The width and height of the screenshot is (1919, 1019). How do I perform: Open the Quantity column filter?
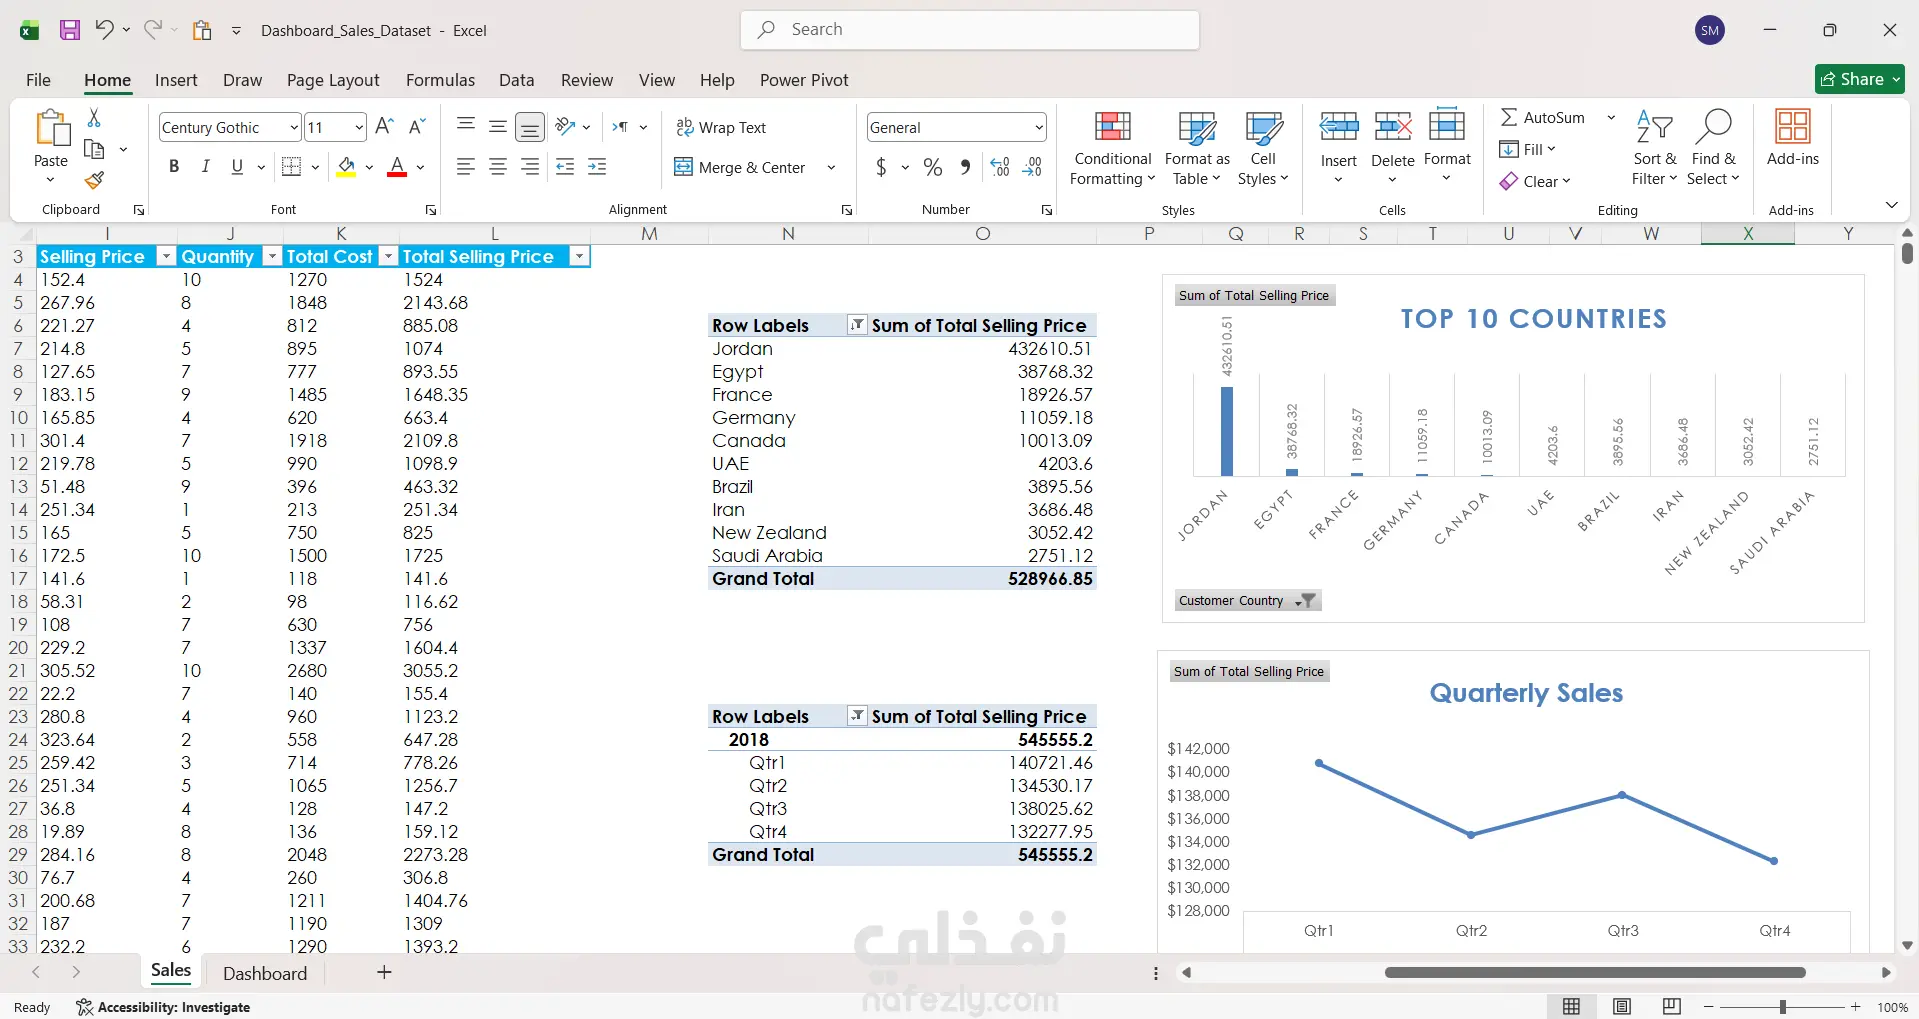(x=272, y=257)
